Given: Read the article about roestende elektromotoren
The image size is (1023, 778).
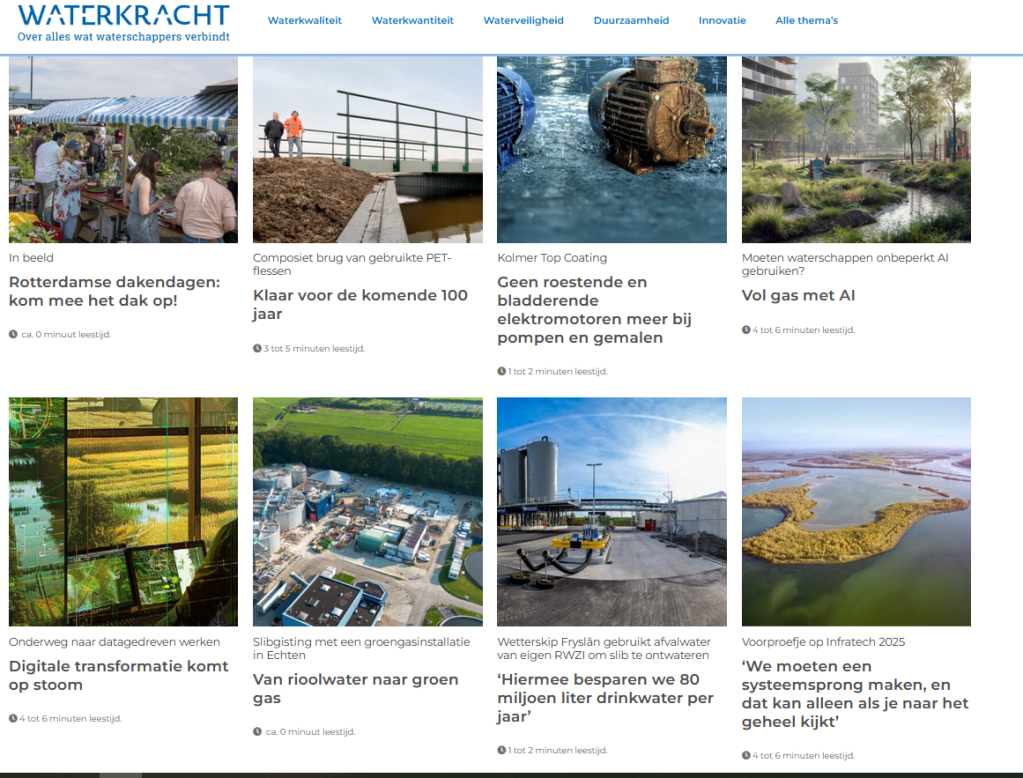Looking at the screenshot, I should pyautogui.click(x=594, y=310).
